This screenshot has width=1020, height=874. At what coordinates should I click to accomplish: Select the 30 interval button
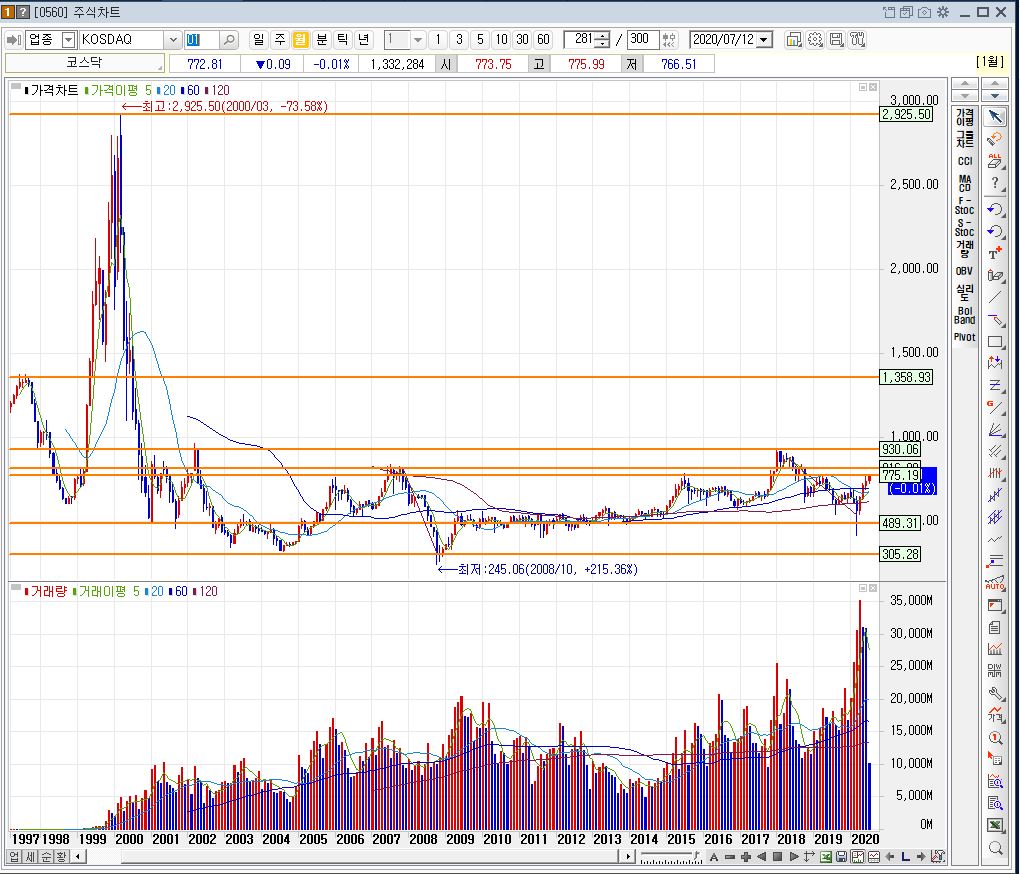pyautogui.click(x=522, y=40)
